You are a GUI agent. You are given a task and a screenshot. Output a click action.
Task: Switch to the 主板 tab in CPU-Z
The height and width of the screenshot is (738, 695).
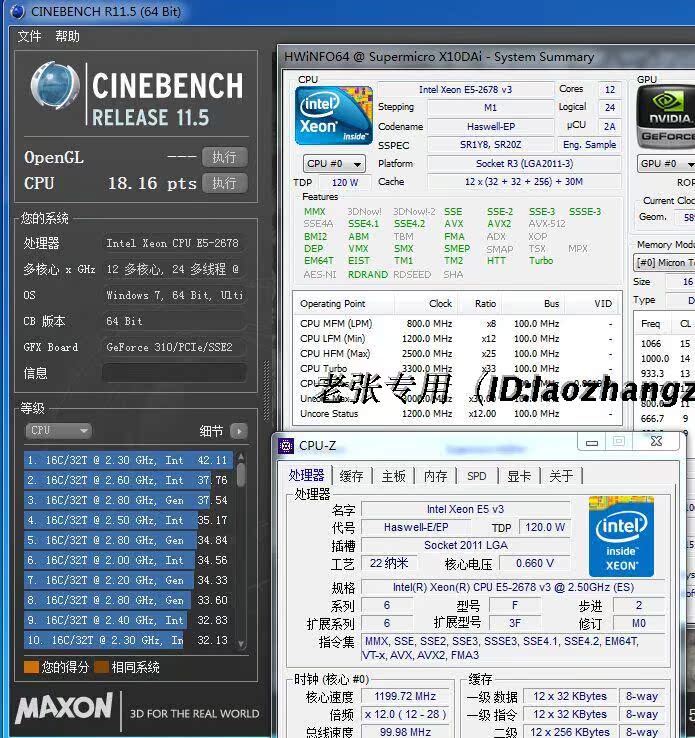393,476
